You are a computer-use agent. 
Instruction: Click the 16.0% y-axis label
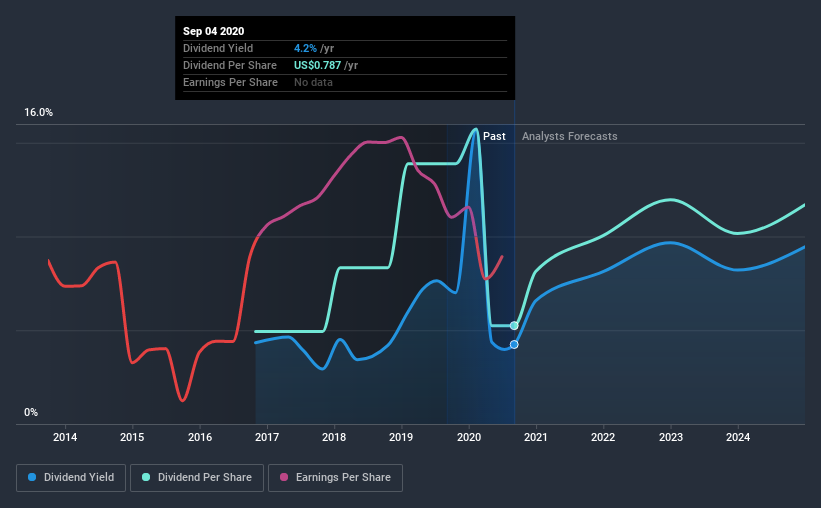coord(38,113)
